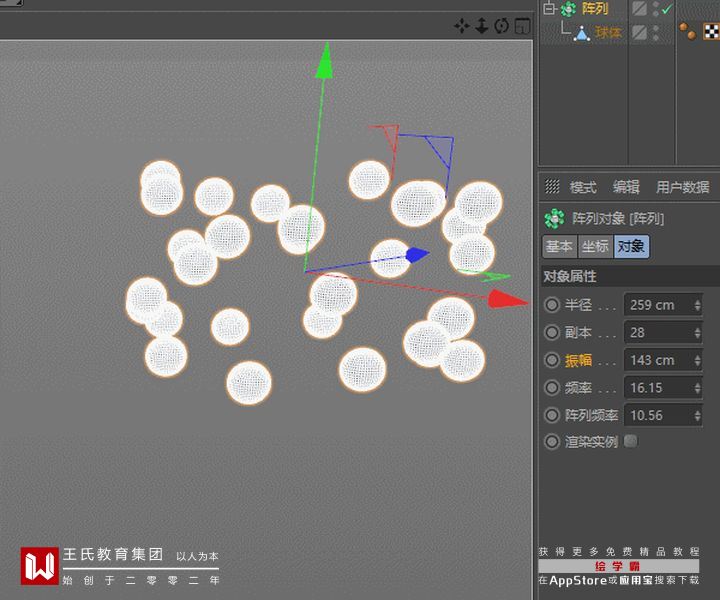This screenshot has width=720, height=600.
Task: Select the checkerboard texture tag
Action: [x=711, y=31]
